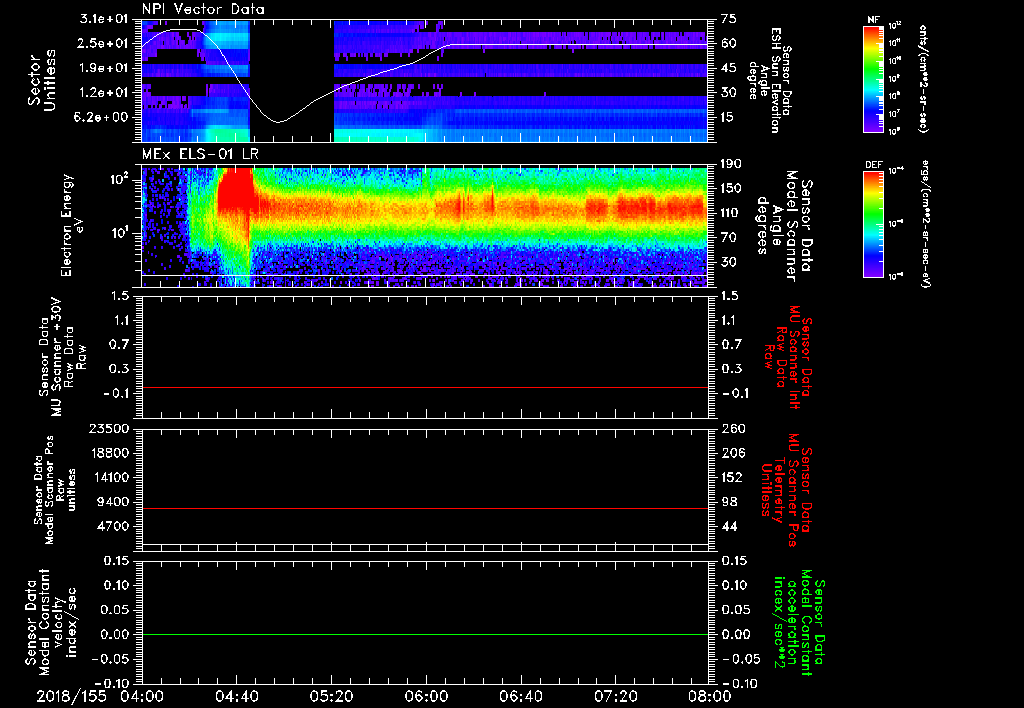Click the 05:20 time axis label
Image resolution: width=1024 pixels, height=708 pixels.
click(331, 696)
